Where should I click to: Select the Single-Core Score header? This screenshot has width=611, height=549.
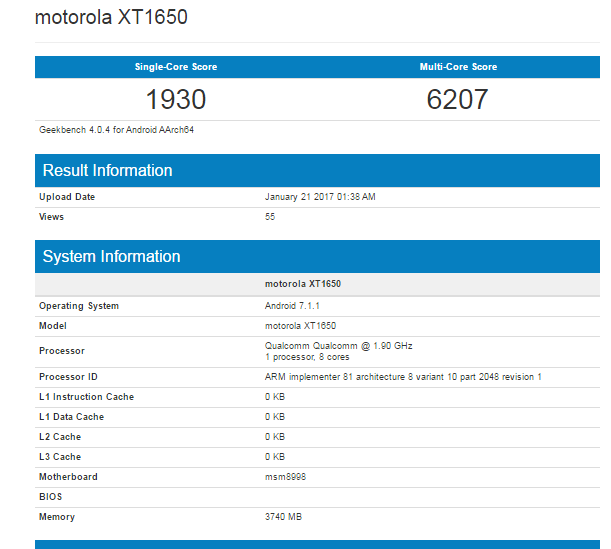coord(176,67)
